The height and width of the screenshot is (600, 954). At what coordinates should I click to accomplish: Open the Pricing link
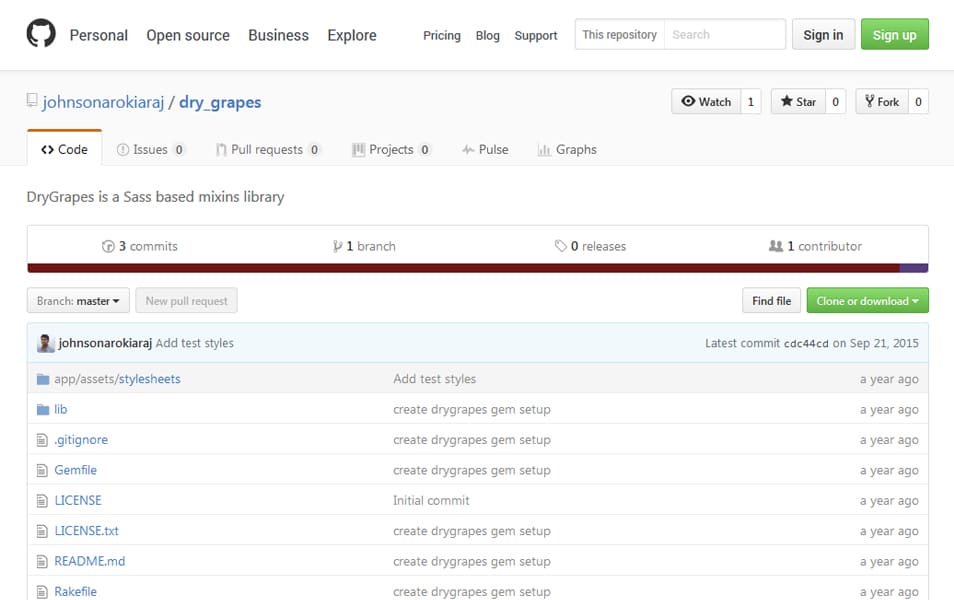[x=442, y=35]
